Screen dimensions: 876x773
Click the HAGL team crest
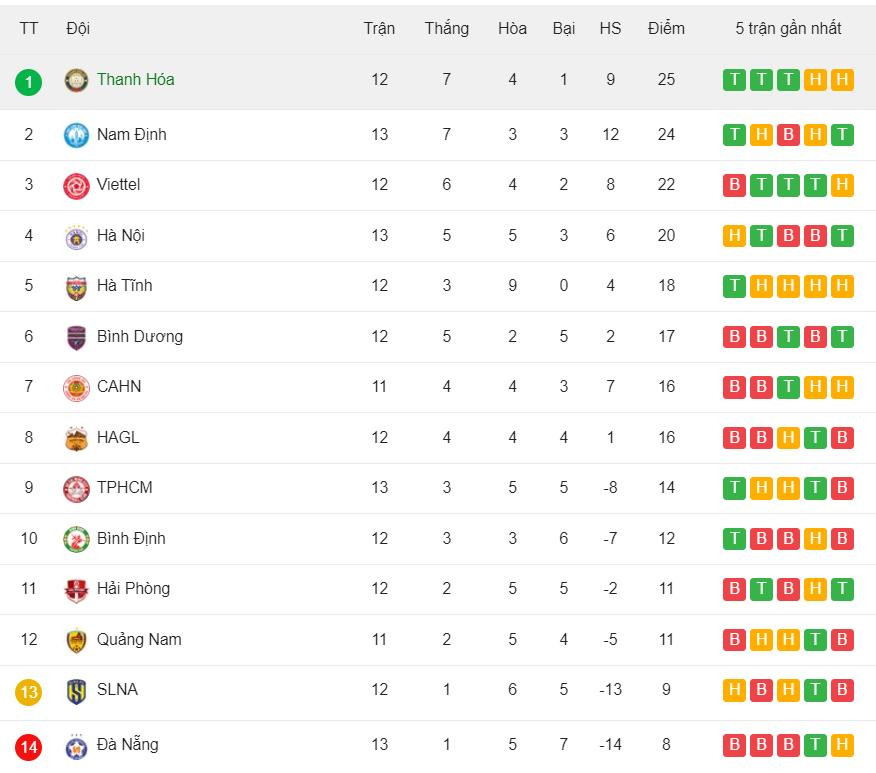(x=76, y=439)
